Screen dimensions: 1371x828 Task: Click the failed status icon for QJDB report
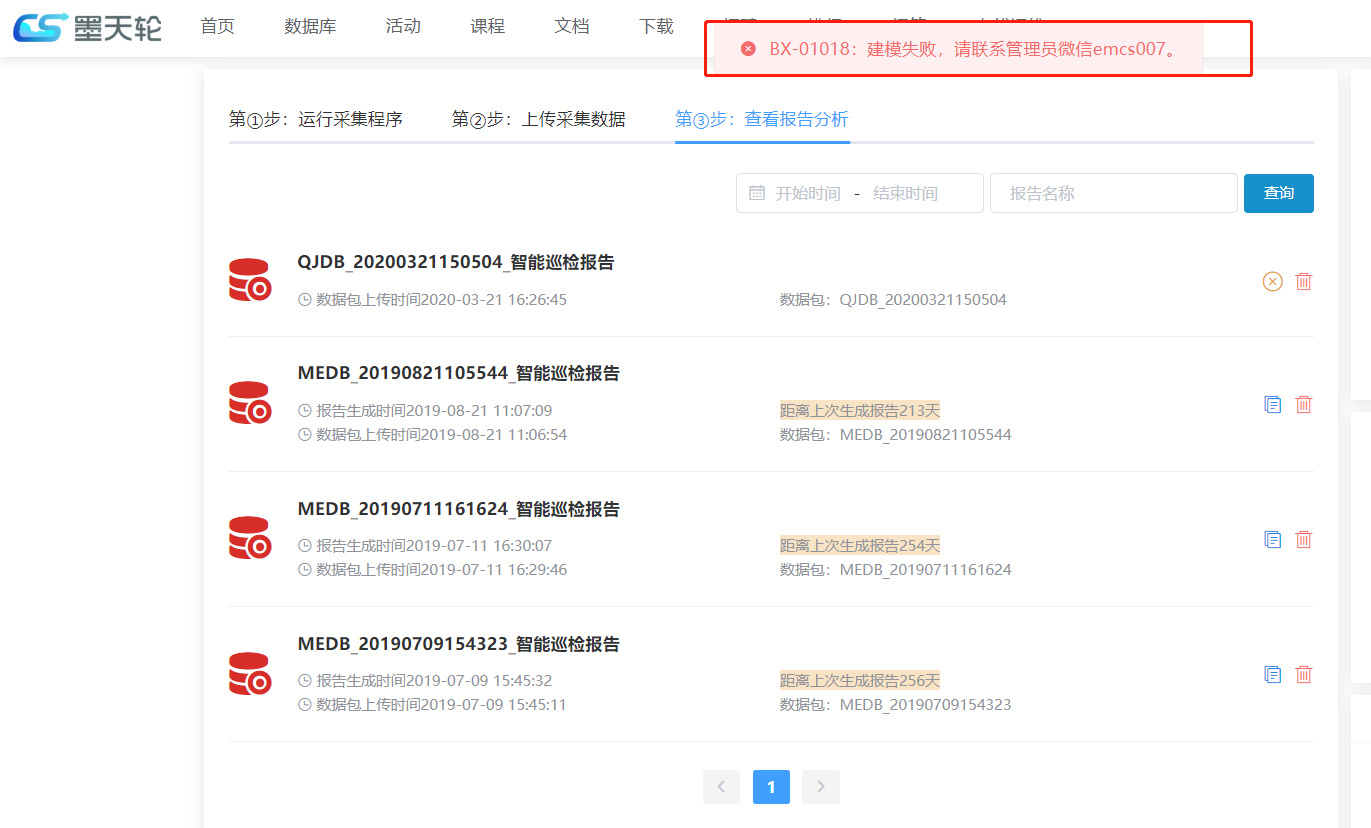point(1272,282)
